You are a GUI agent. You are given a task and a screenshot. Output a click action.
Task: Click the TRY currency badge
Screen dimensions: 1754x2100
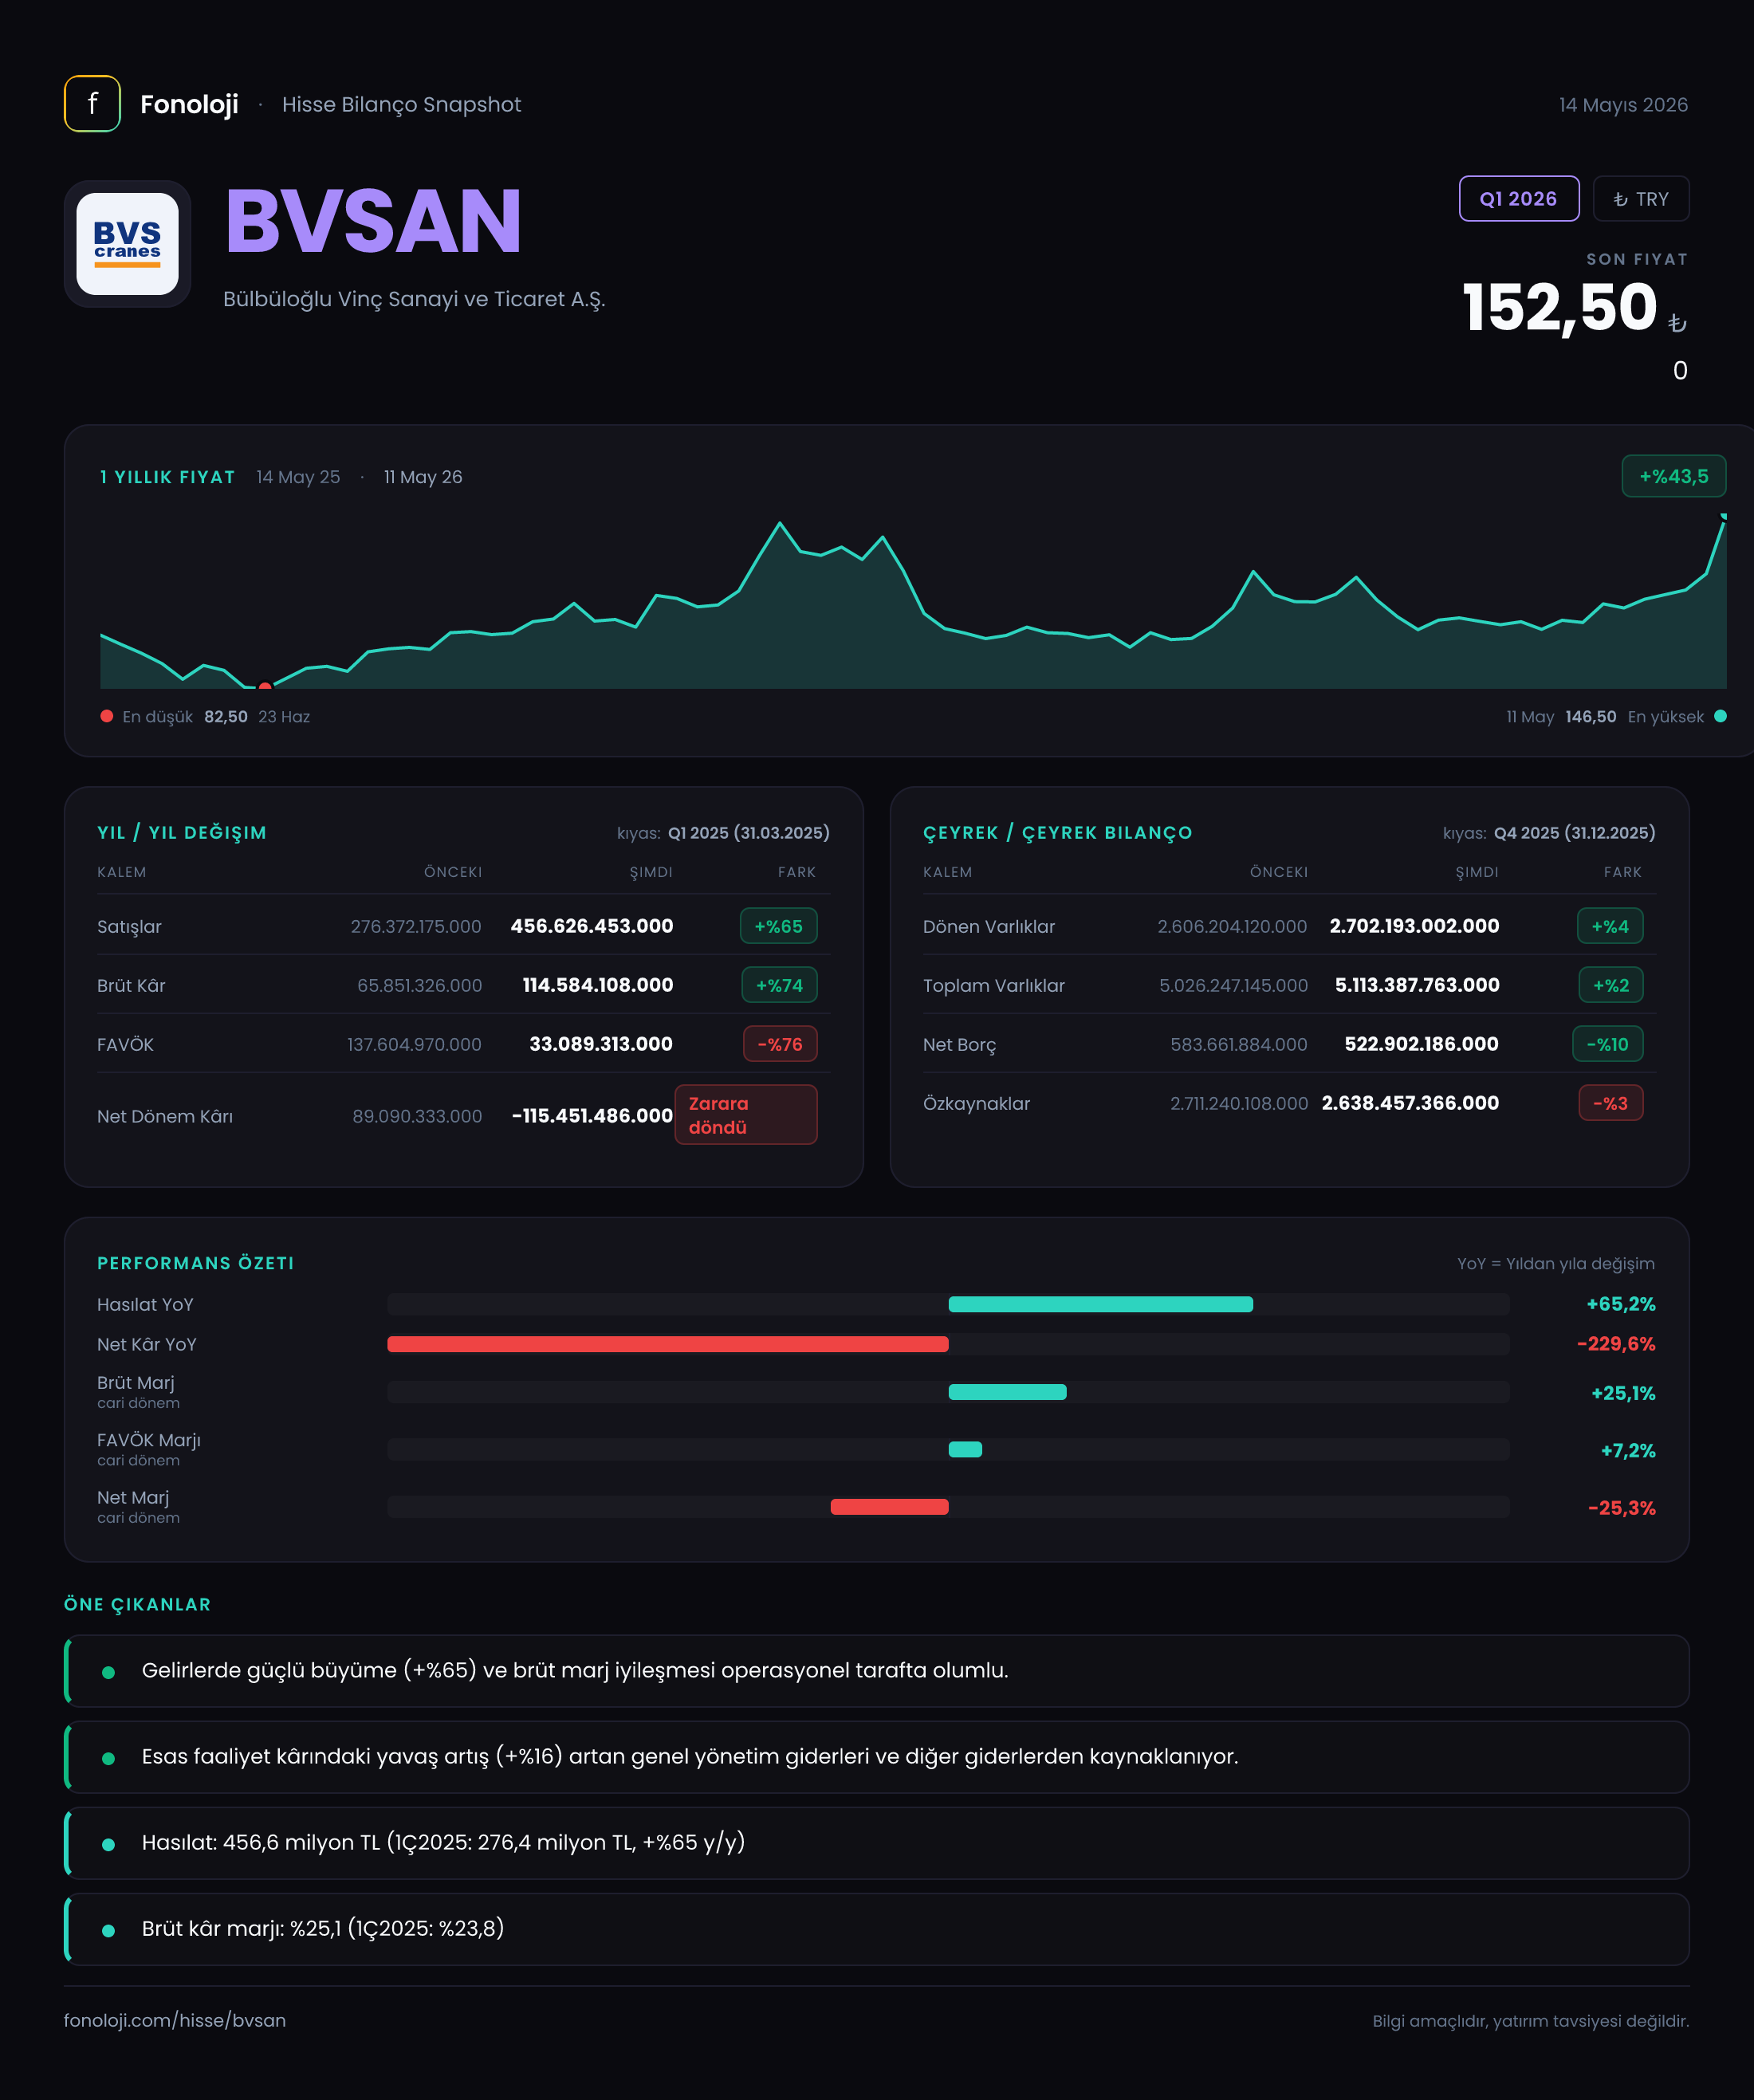pyautogui.click(x=1641, y=199)
